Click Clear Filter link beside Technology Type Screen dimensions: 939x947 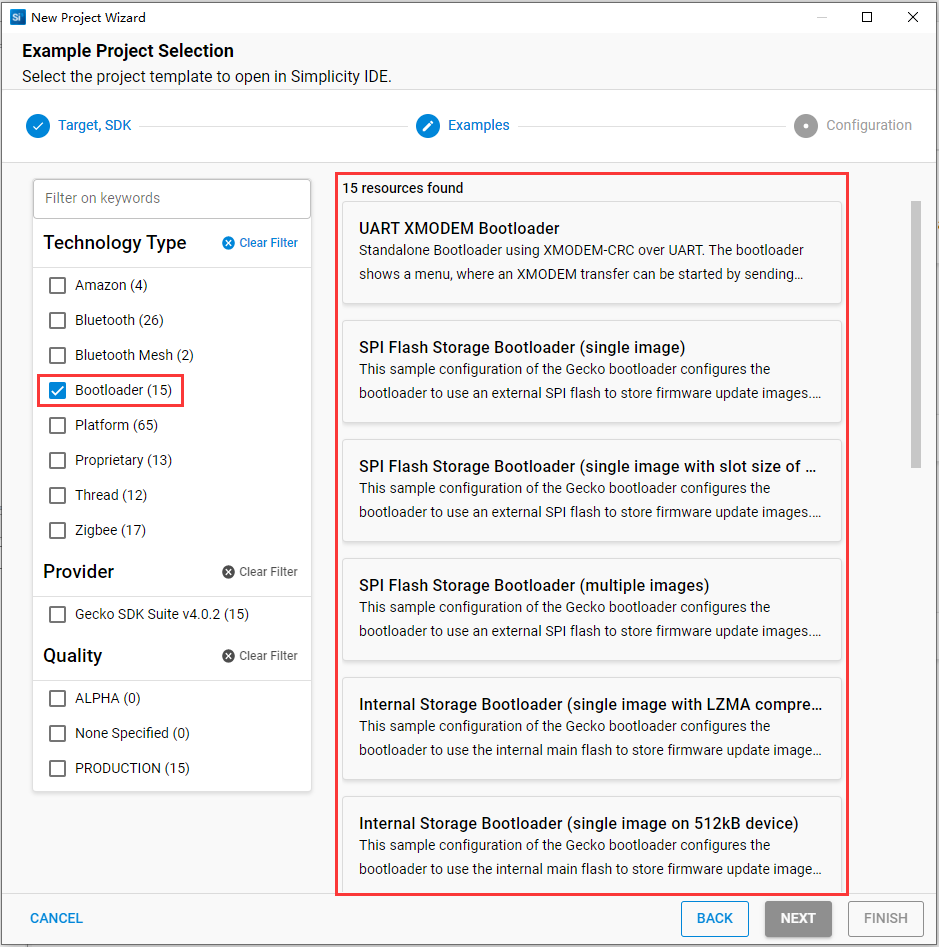268,243
